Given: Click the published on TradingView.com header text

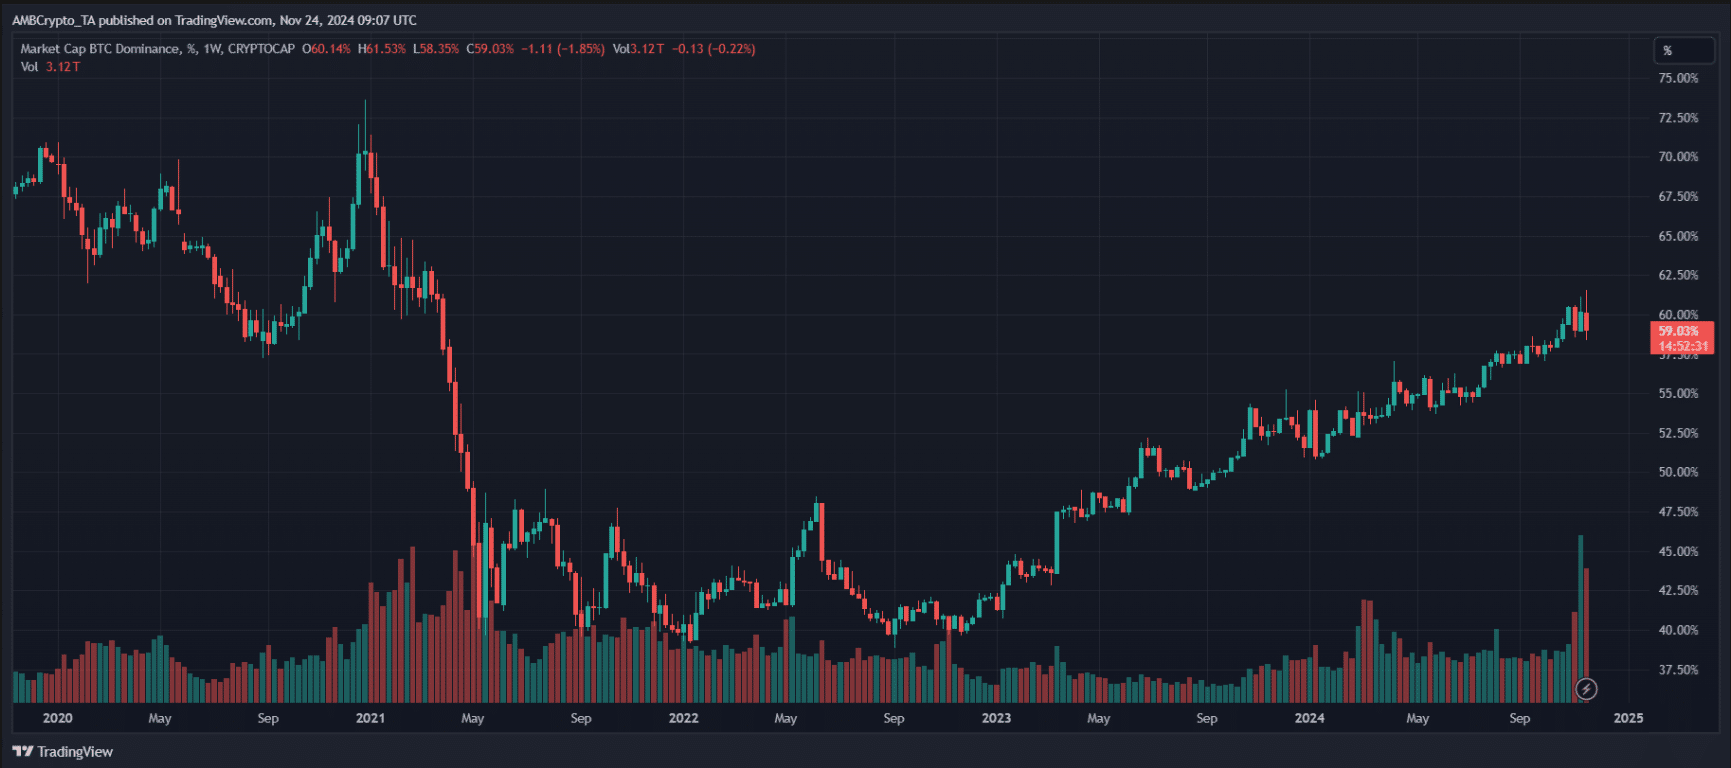Looking at the screenshot, I should tap(186, 20).
